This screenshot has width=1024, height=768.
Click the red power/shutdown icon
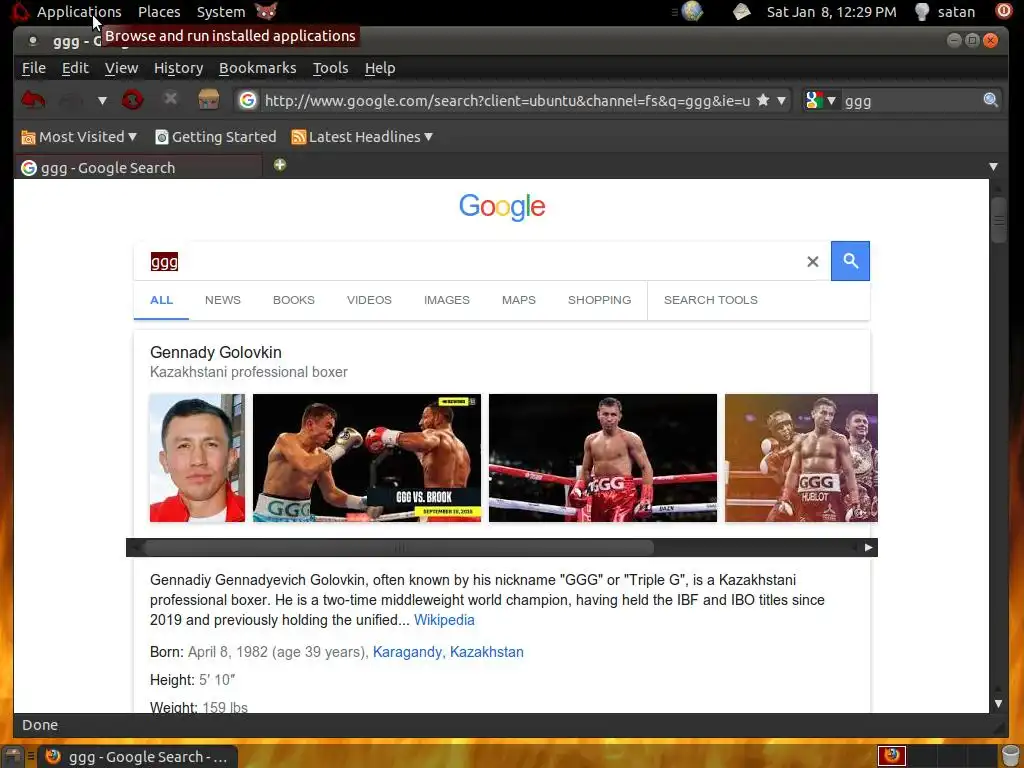click(1002, 11)
